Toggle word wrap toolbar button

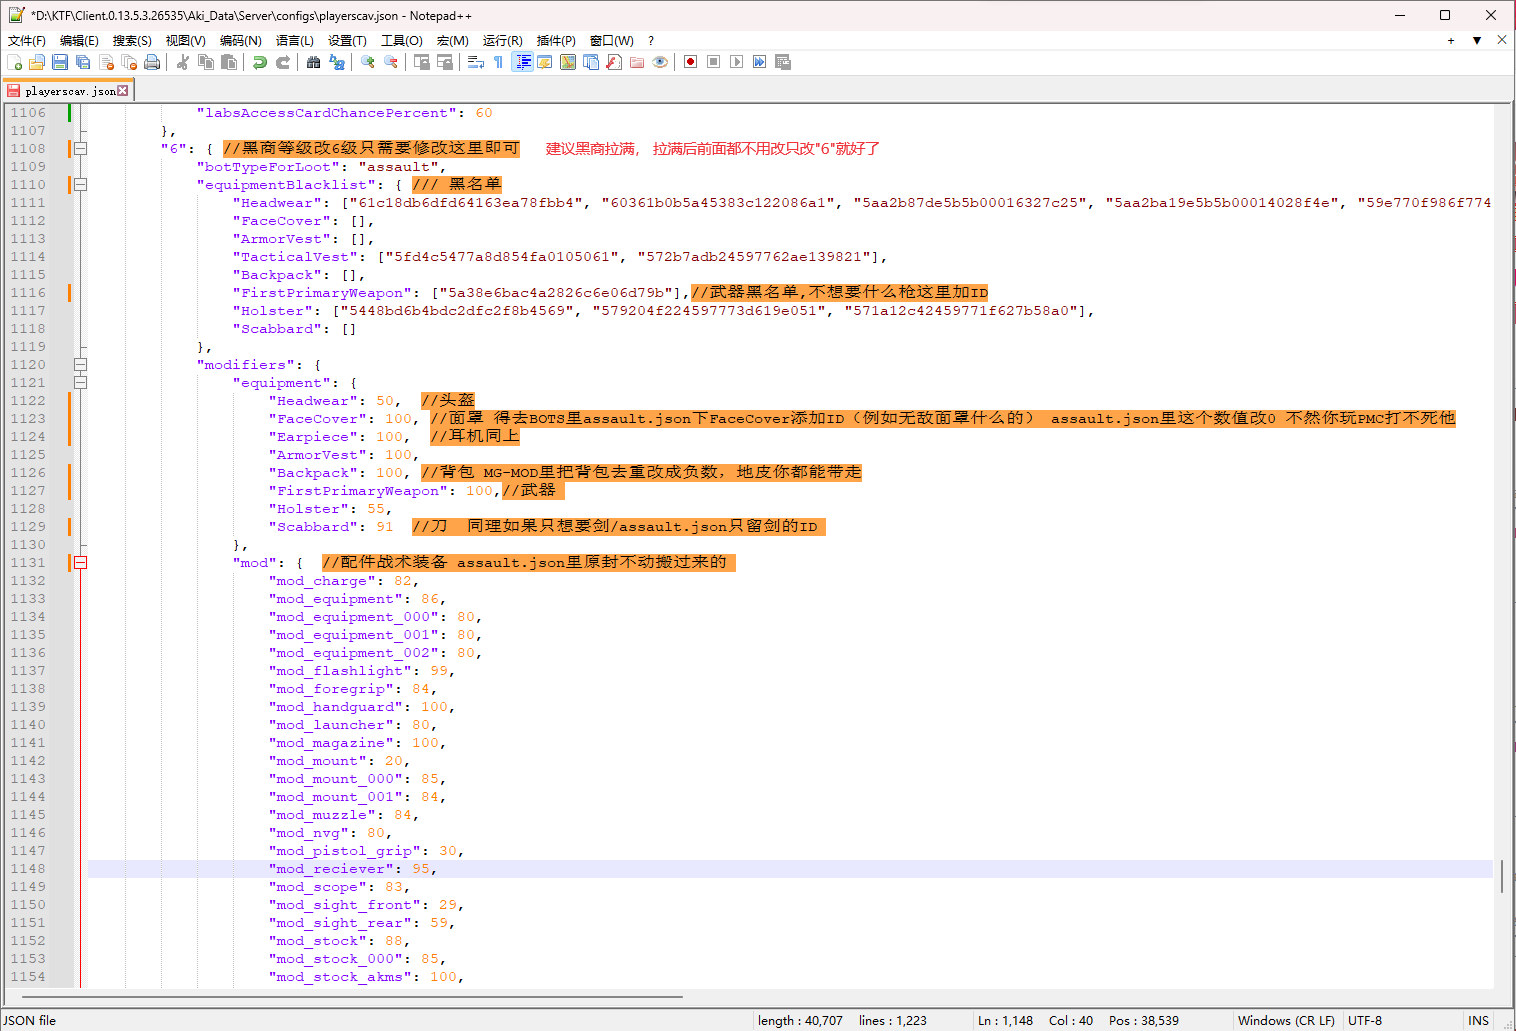click(476, 62)
